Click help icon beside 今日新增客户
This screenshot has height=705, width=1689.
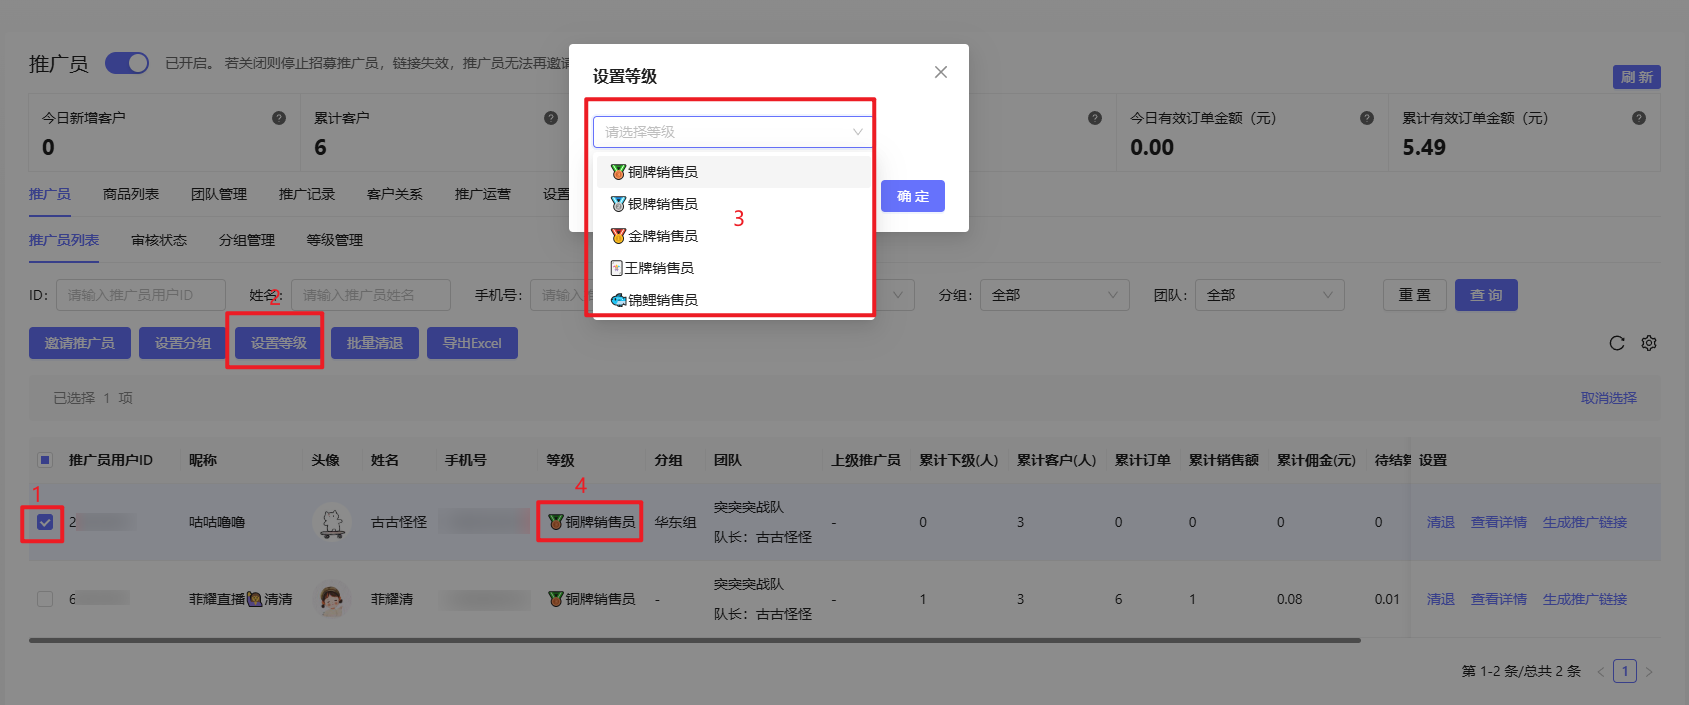pyautogui.click(x=279, y=118)
